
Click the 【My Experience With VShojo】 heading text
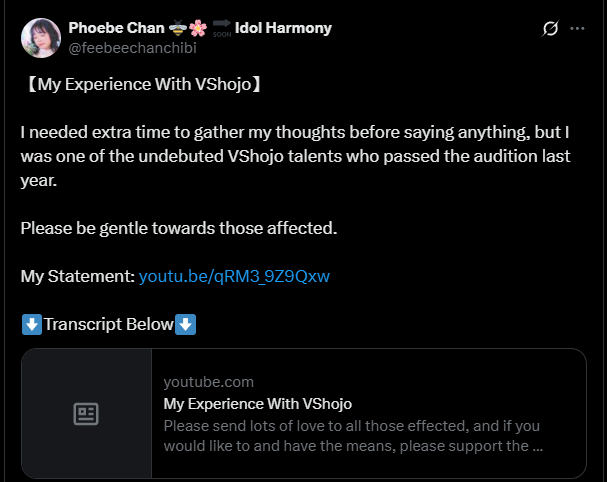point(144,84)
